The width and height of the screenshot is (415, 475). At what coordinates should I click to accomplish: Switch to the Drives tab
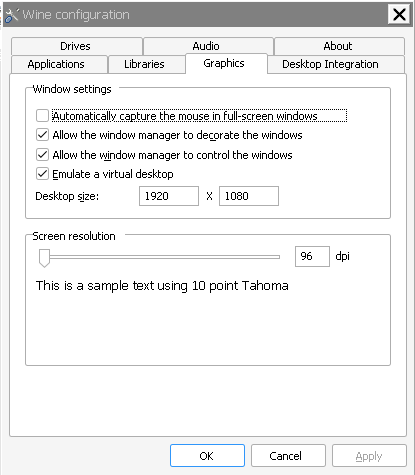77,46
